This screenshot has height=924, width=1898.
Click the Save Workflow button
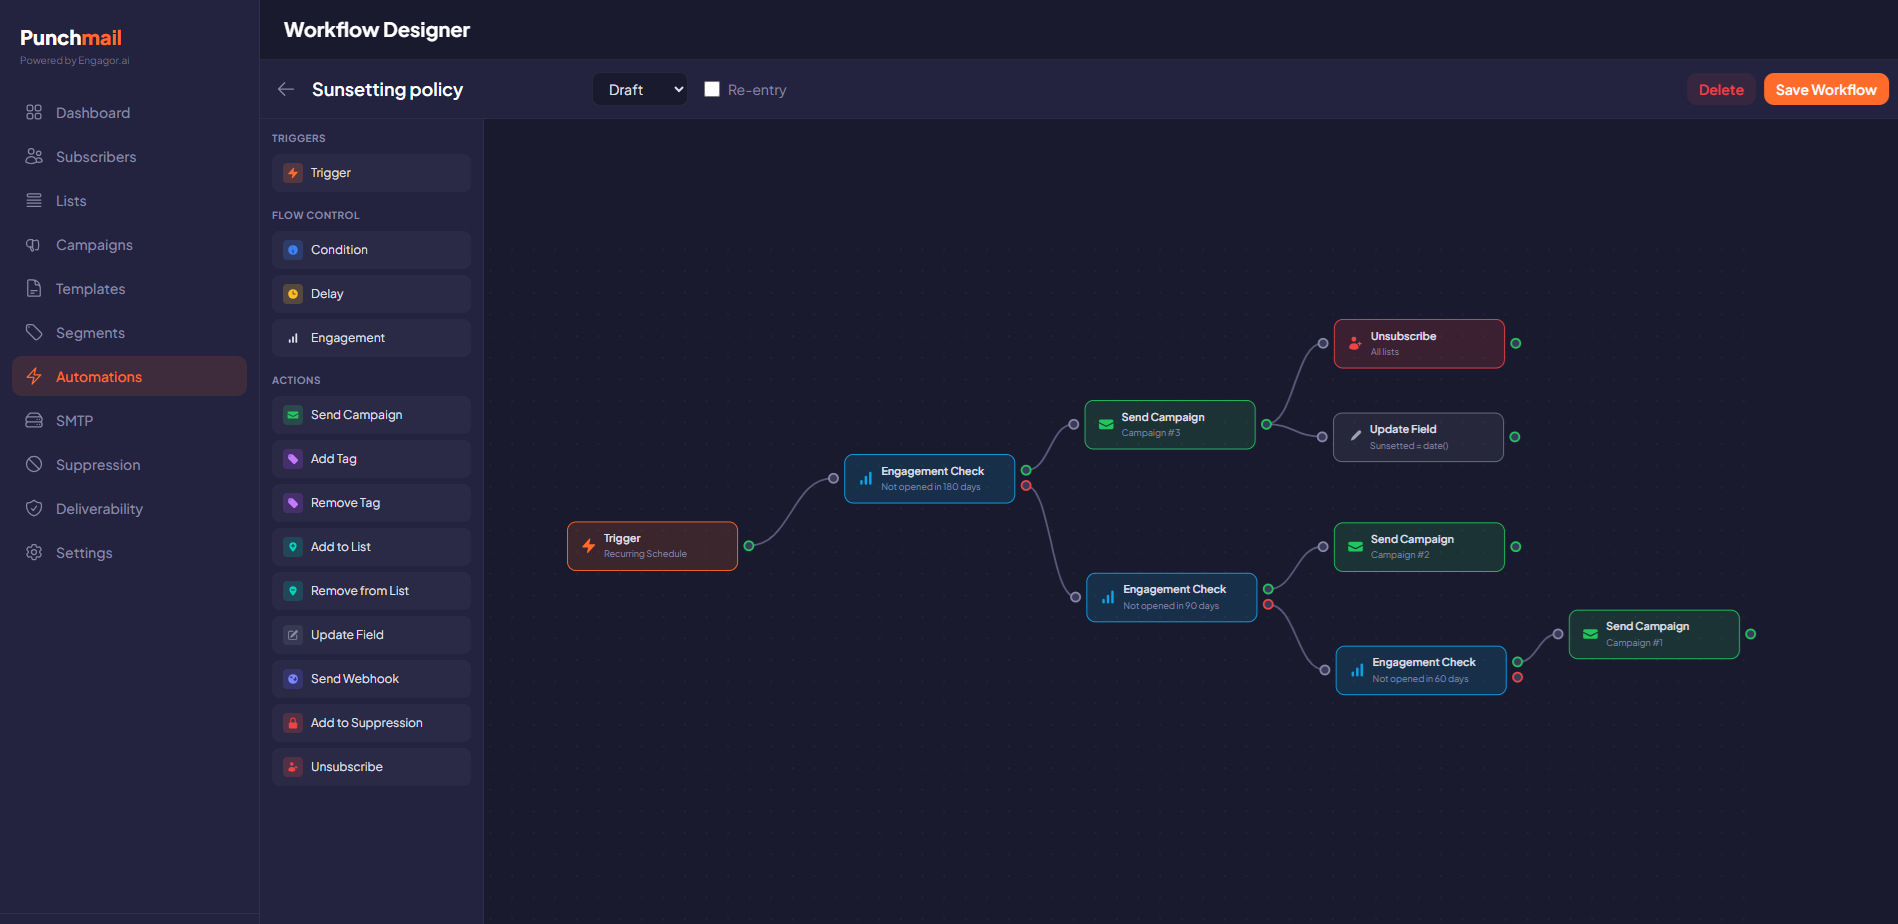1825,89
